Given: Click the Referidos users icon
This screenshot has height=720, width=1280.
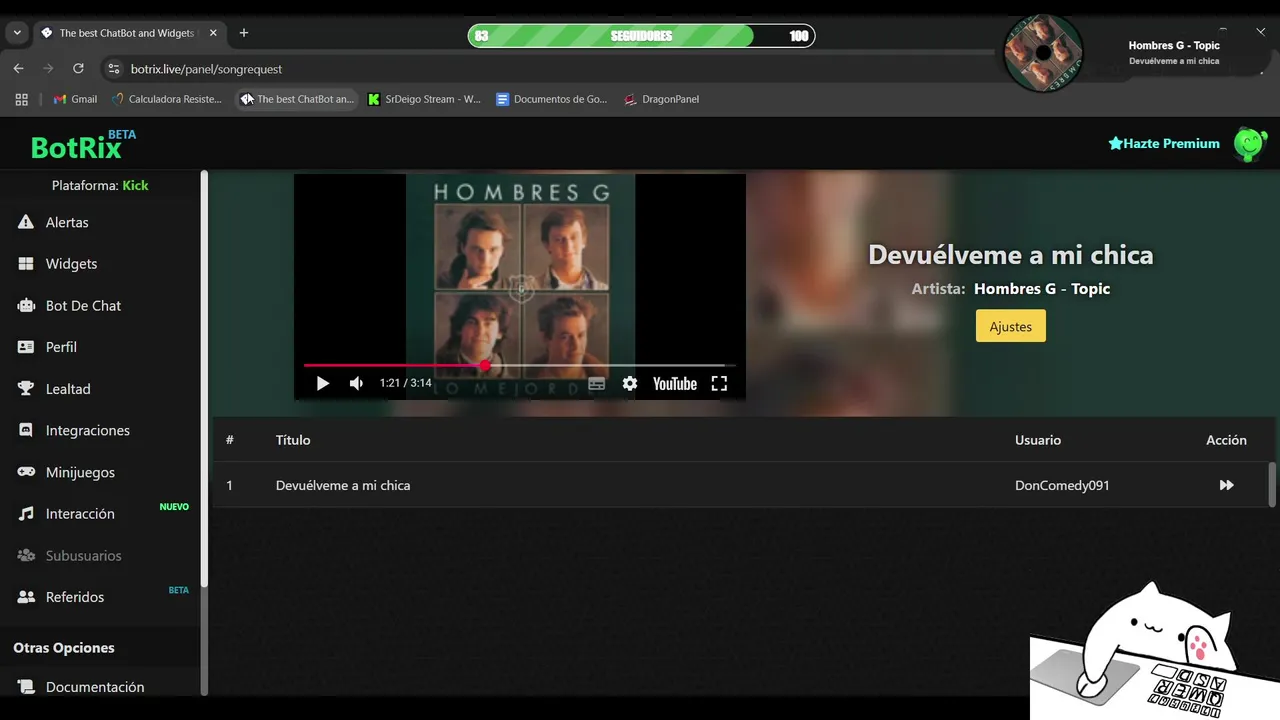Looking at the screenshot, I should pyautogui.click(x=26, y=597).
